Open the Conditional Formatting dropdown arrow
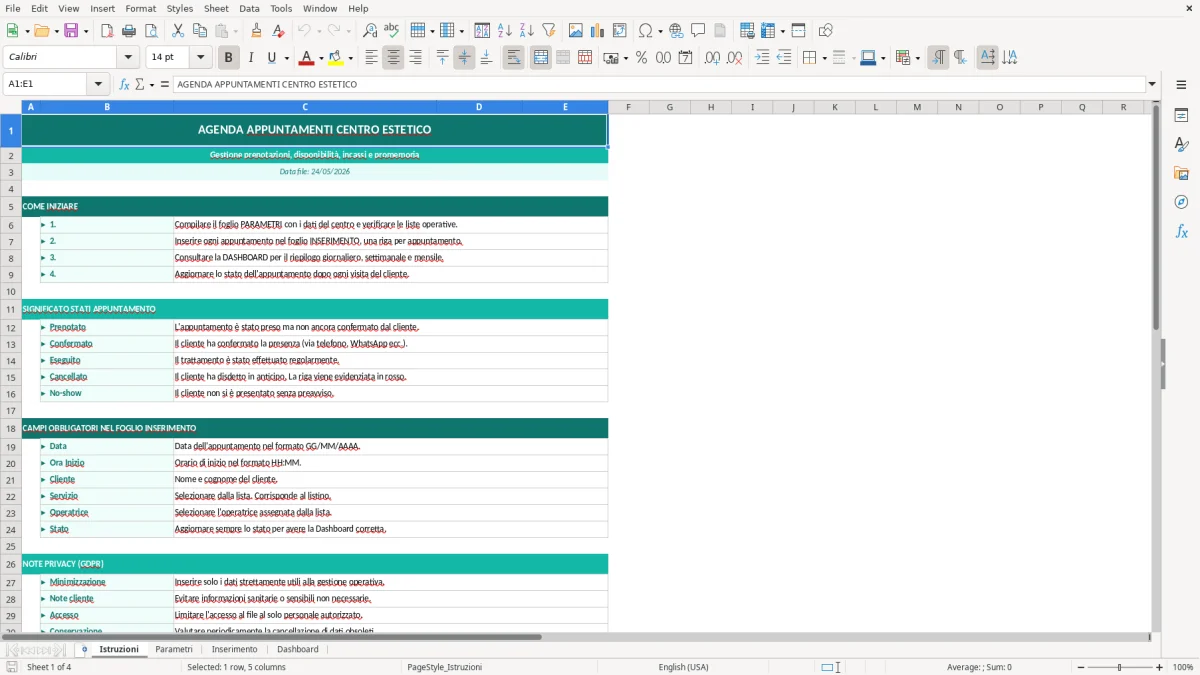 (917, 58)
